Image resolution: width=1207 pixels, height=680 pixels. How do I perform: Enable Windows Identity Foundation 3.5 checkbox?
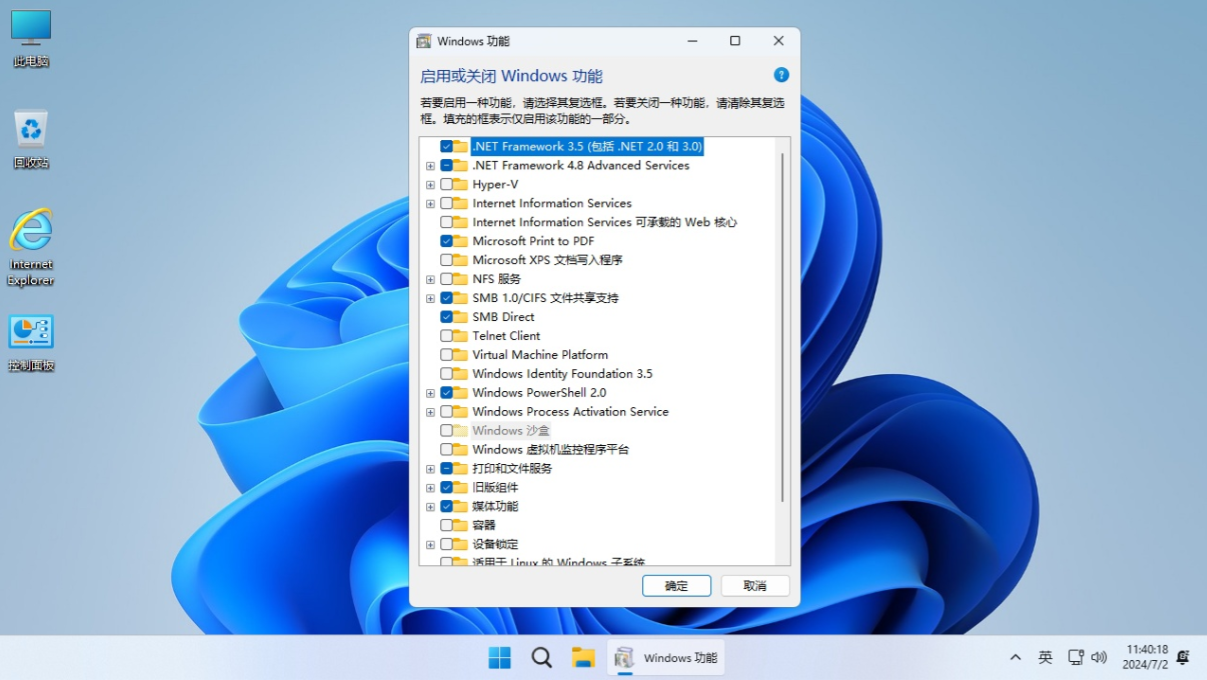point(446,374)
